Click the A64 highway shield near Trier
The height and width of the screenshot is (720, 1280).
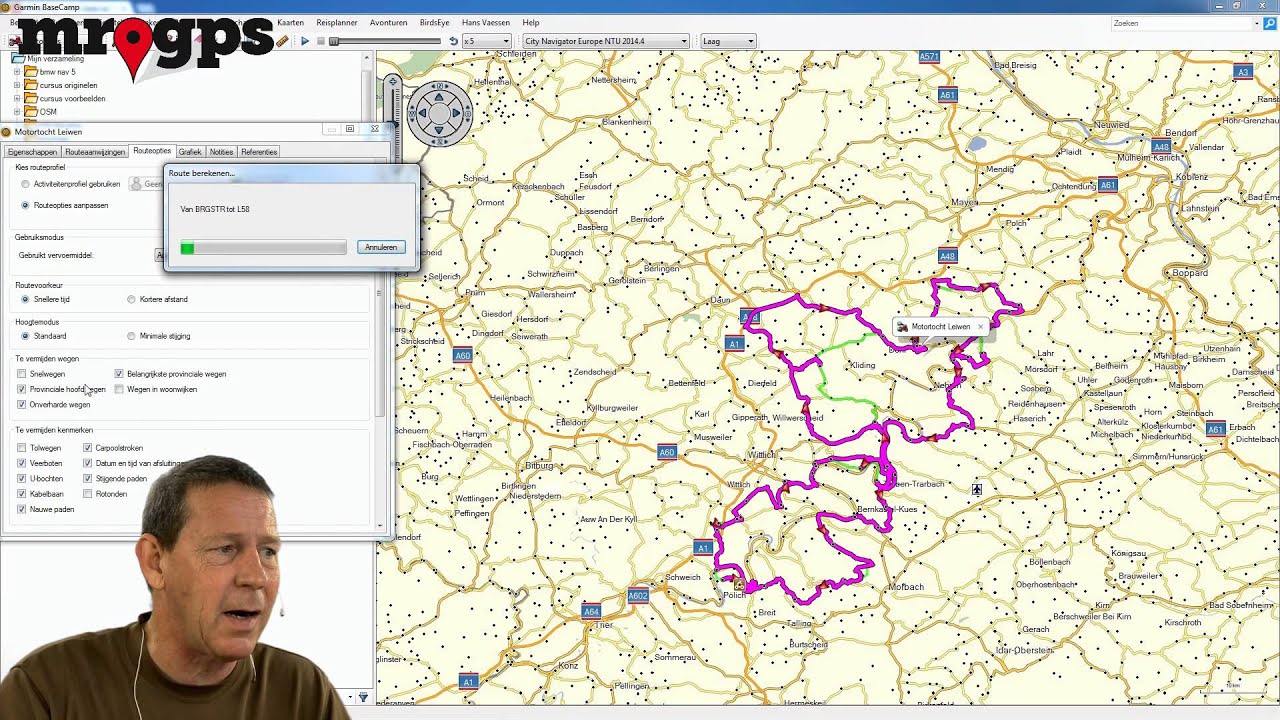click(591, 611)
